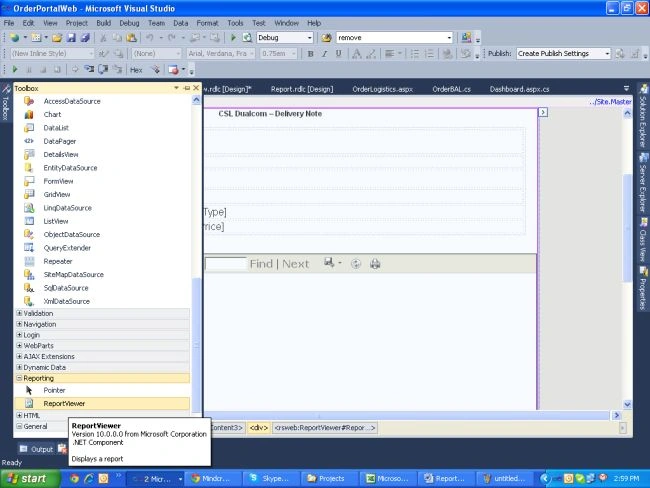Click the ReportViewer print icon

coord(375,264)
